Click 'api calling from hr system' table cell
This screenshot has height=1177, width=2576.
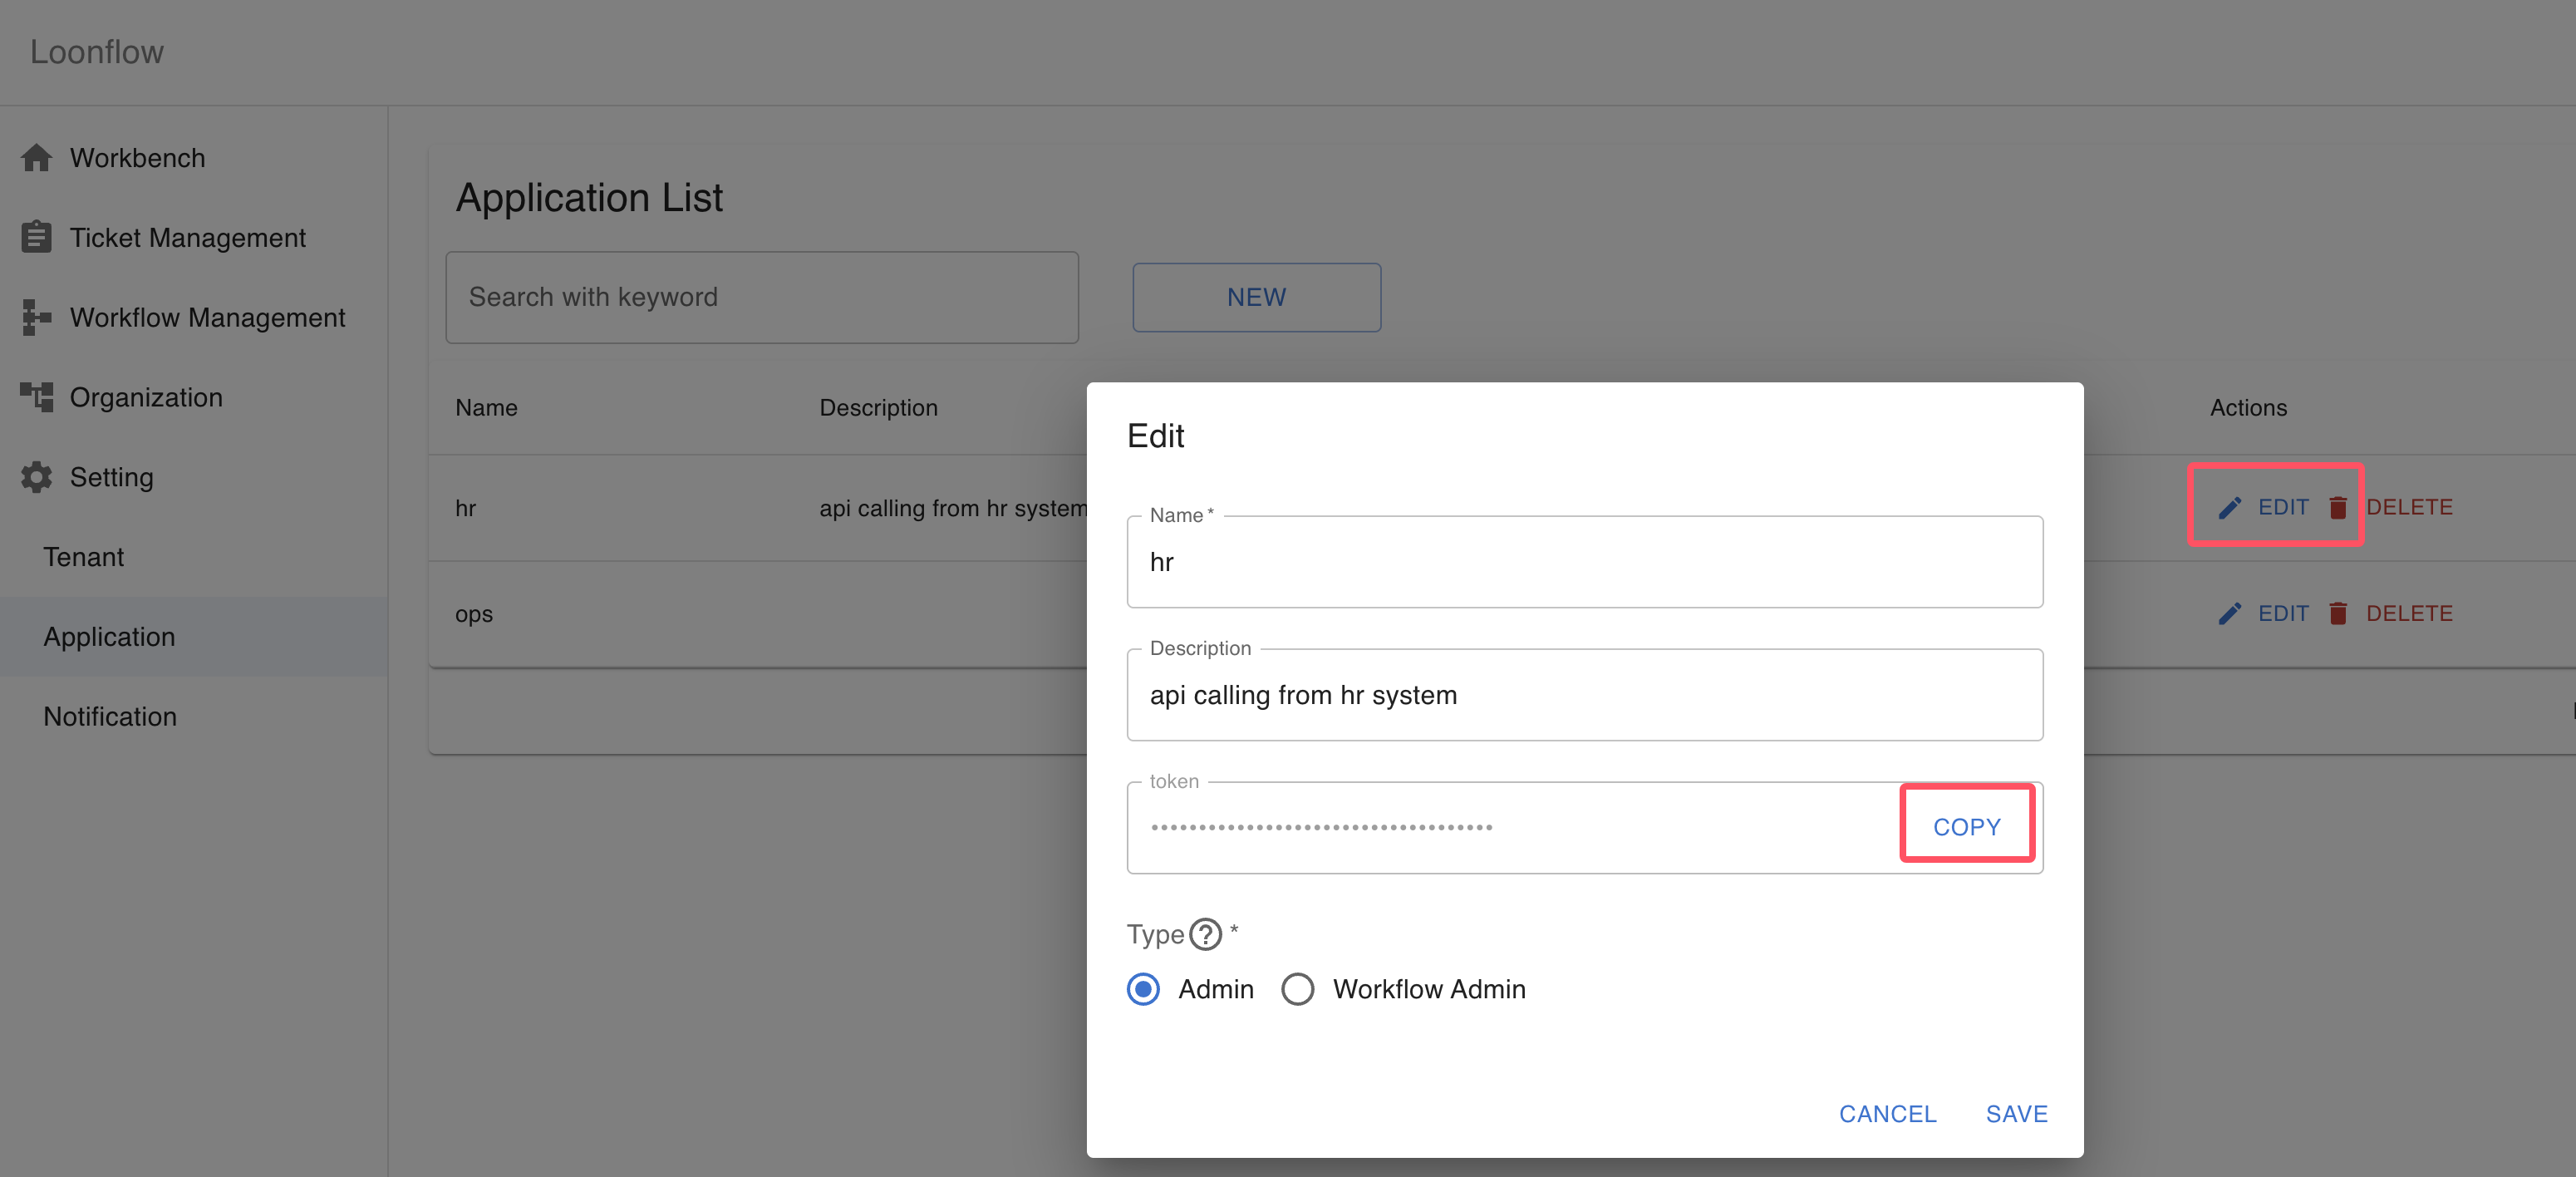click(x=953, y=508)
